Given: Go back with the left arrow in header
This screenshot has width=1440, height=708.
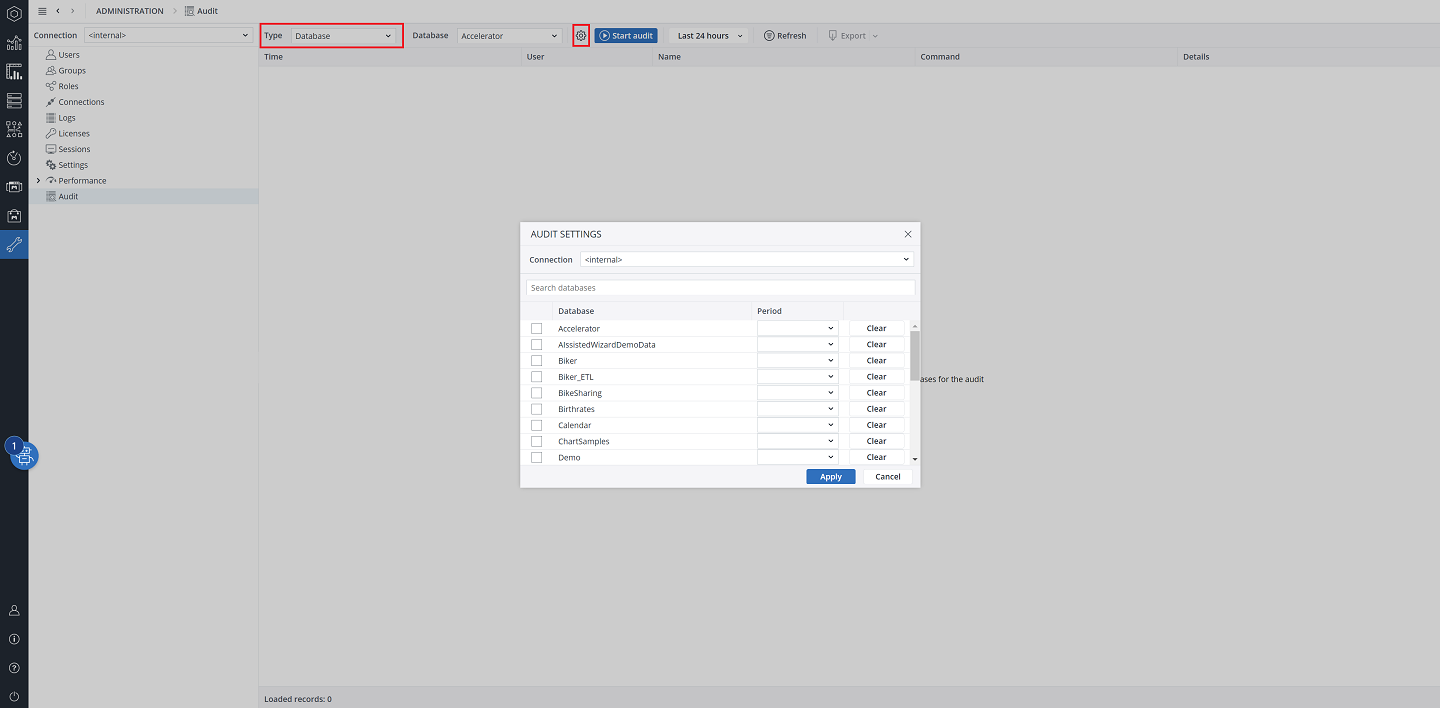Looking at the screenshot, I should (58, 11).
